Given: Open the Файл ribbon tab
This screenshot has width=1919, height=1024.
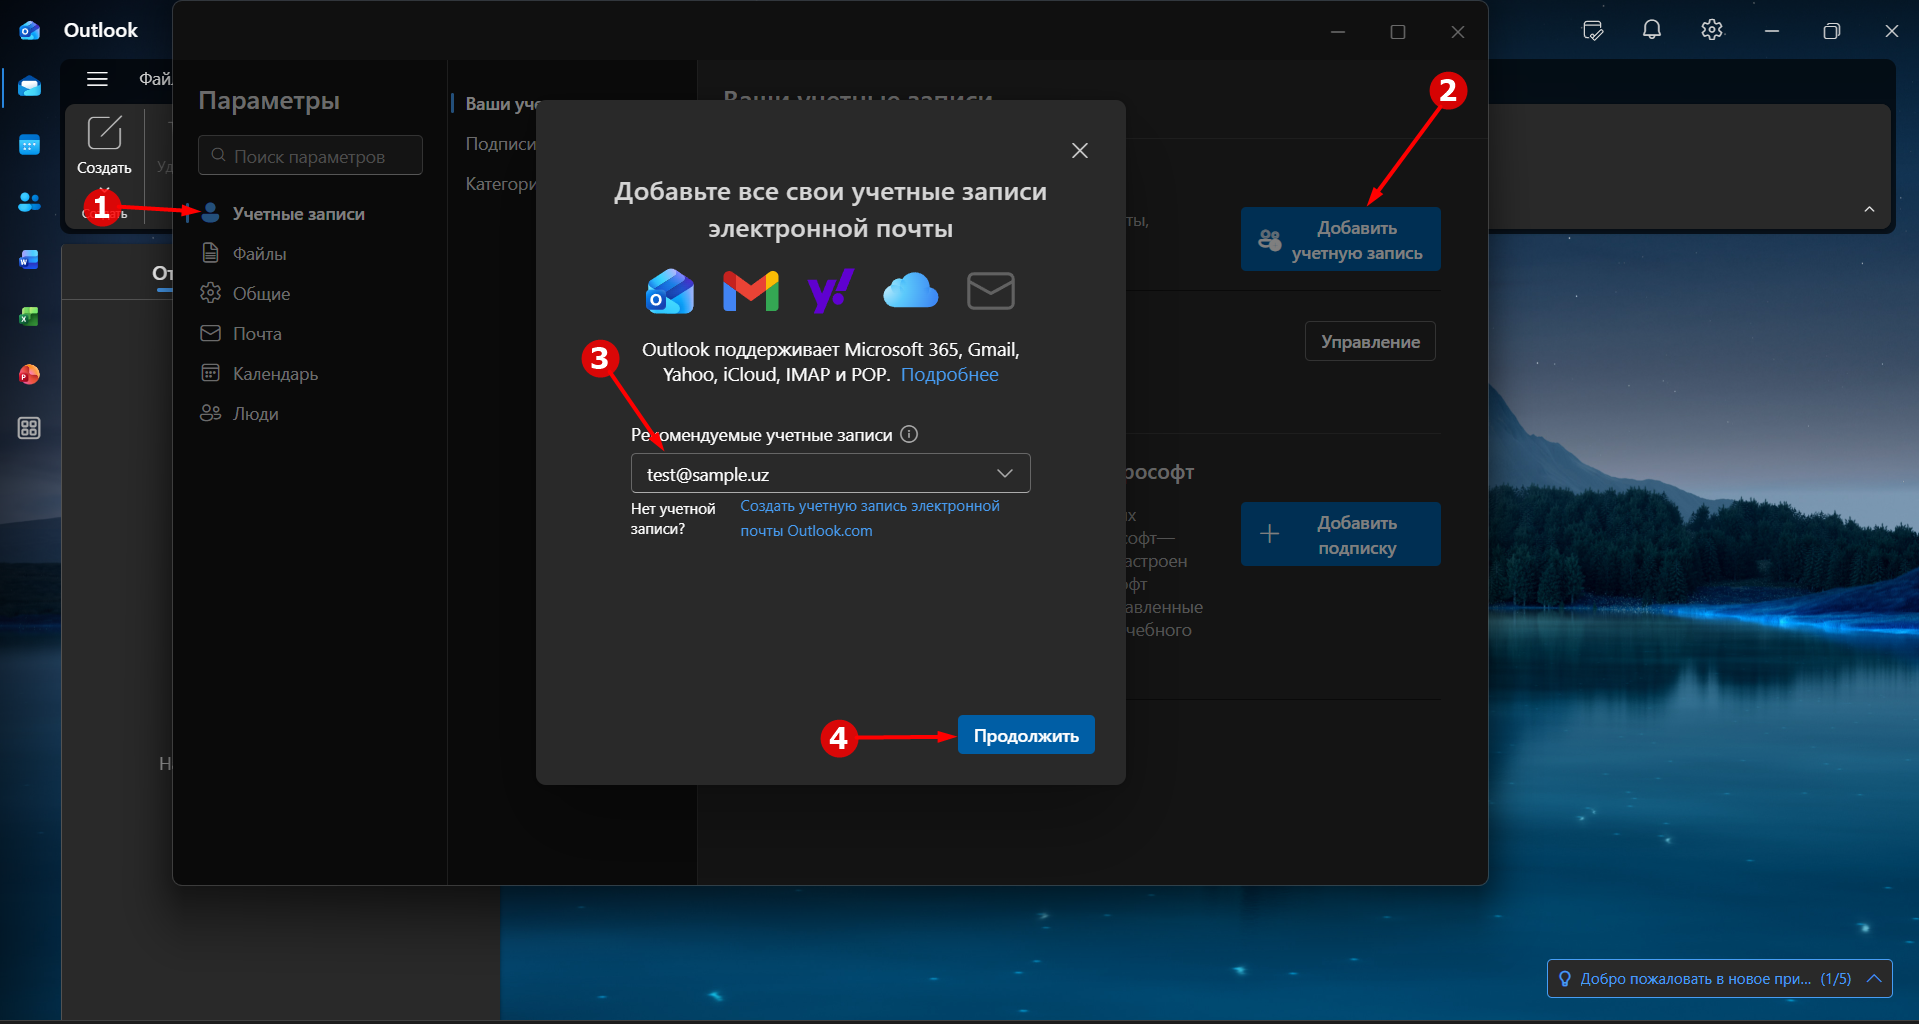Looking at the screenshot, I should (x=155, y=78).
